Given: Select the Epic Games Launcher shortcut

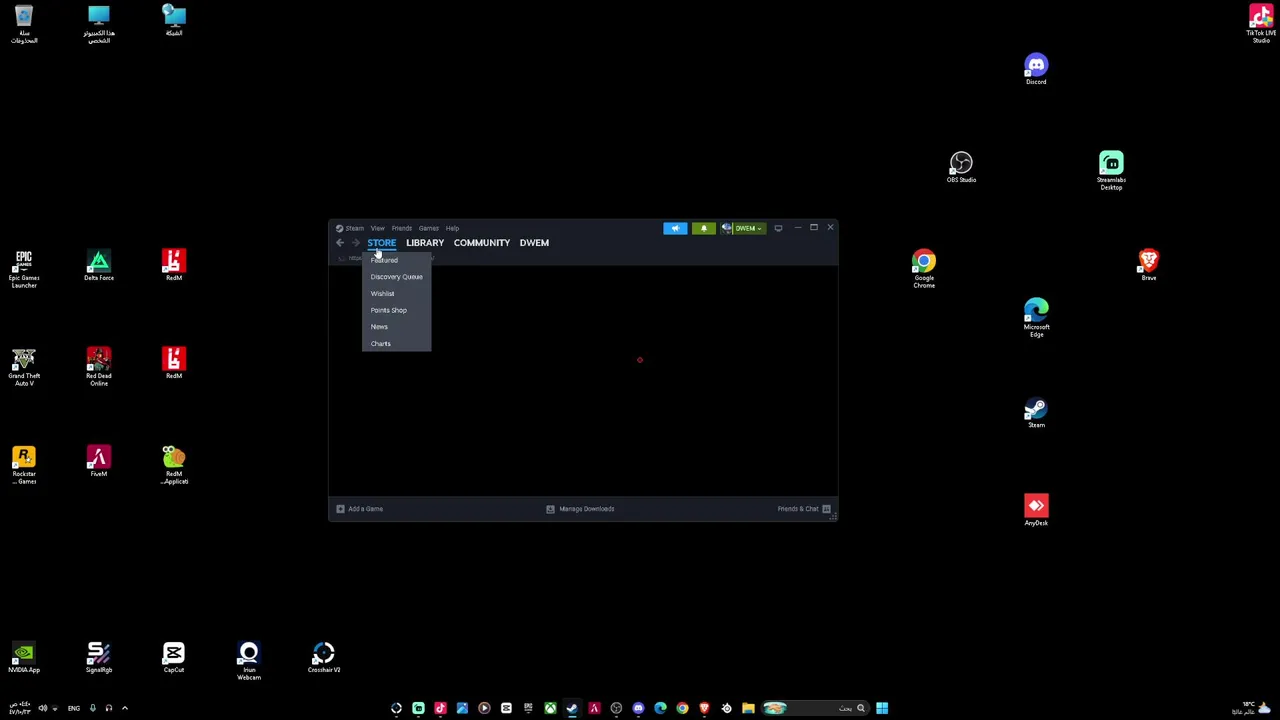Looking at the screenshot, I should click(24, 269).
